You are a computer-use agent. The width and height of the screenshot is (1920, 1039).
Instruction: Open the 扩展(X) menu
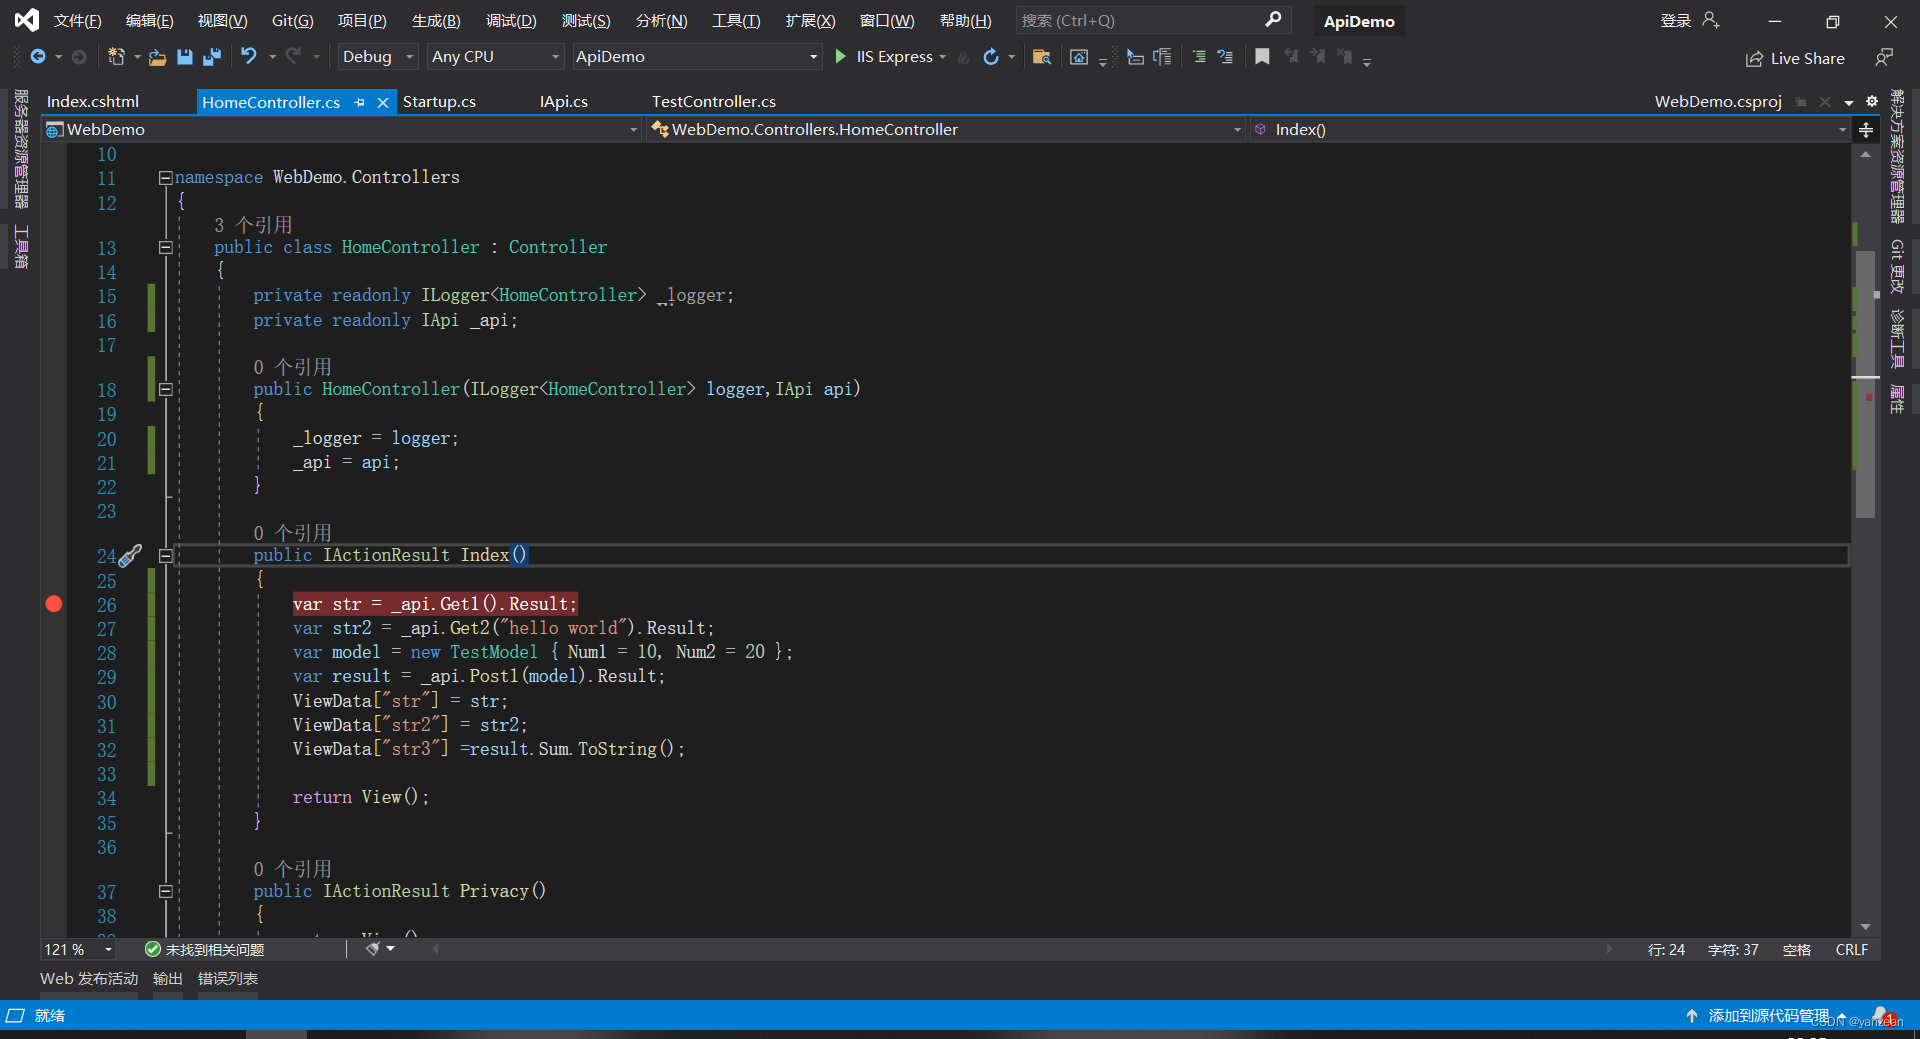pos(810,20)
